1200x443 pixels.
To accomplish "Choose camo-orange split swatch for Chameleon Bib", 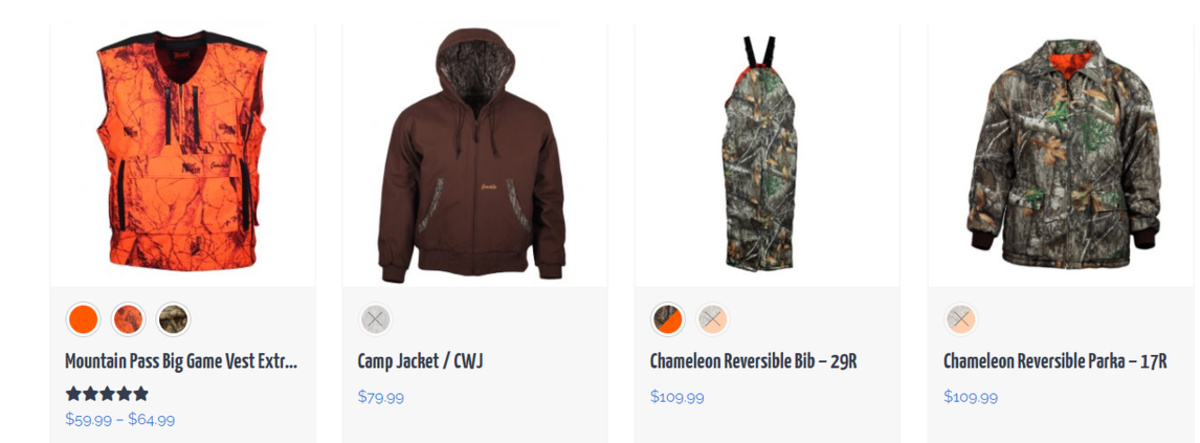I will 668,320.
